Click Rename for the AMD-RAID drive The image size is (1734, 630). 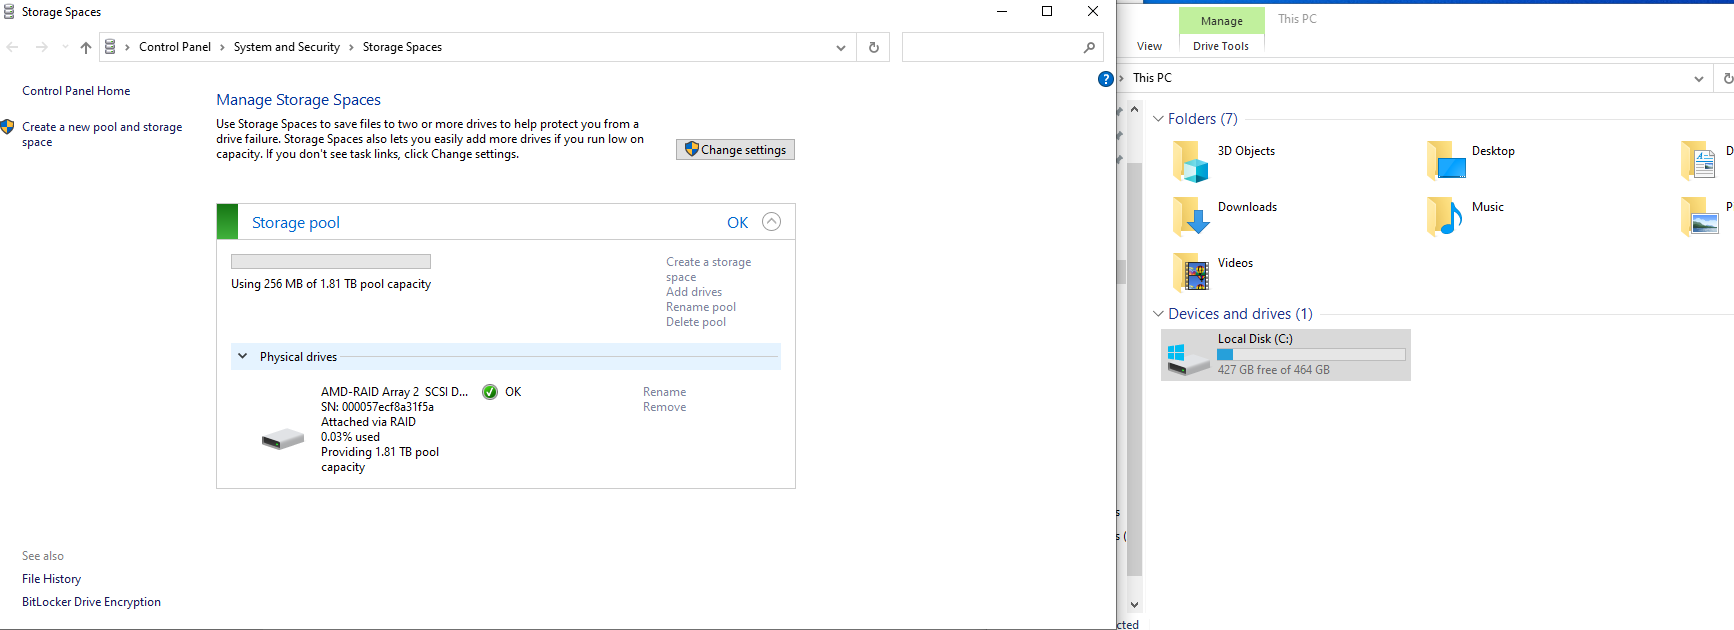[665, 392]
